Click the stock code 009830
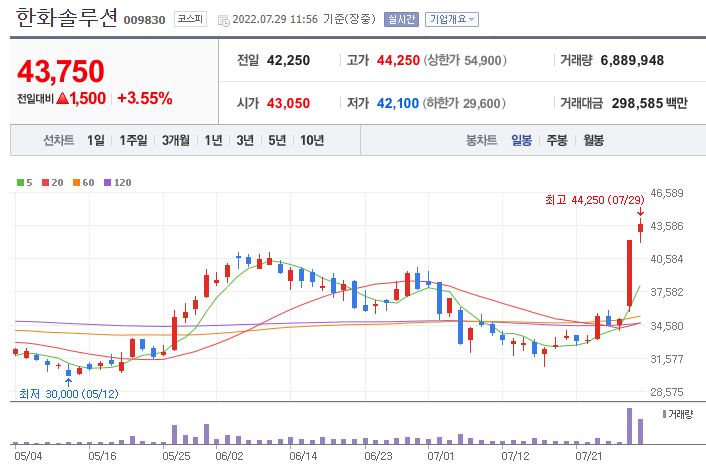 [x=144, y=20]
